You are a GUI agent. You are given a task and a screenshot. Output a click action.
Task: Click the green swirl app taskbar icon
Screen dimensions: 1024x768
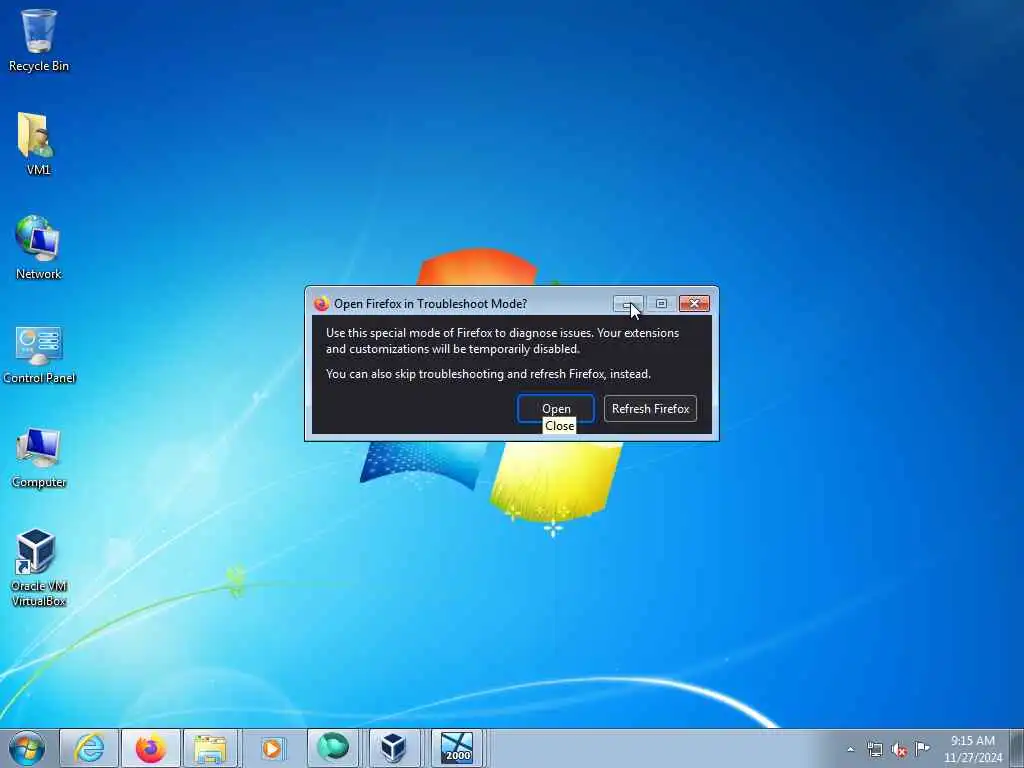pos(332,748)
